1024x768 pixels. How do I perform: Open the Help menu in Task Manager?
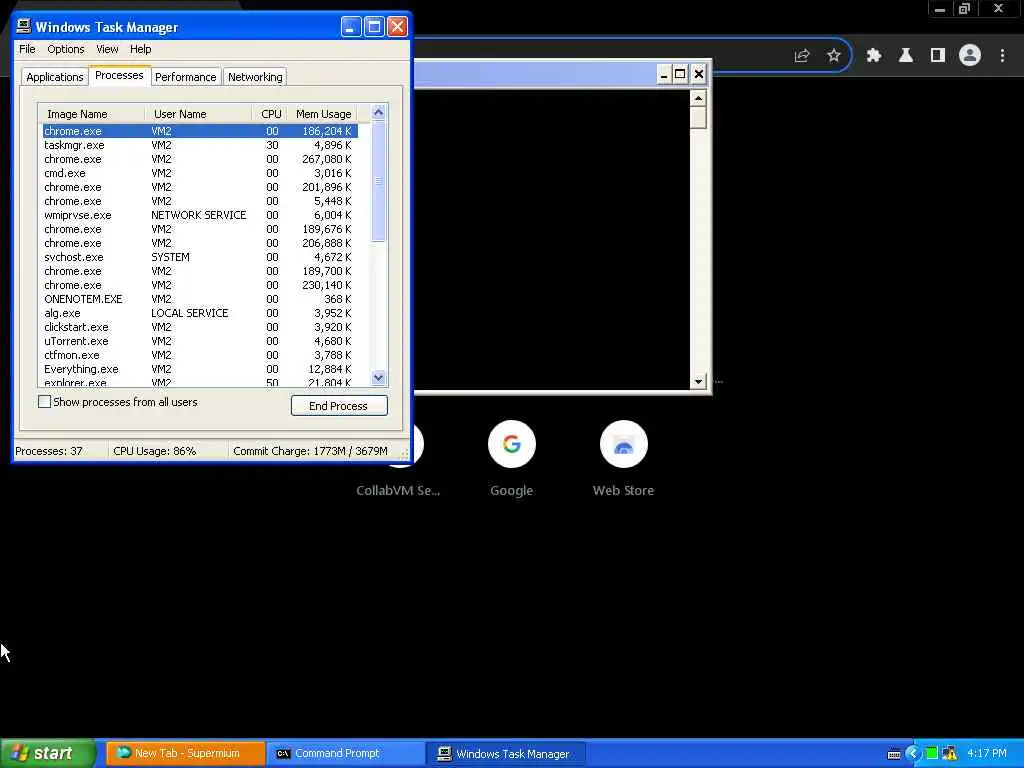coord(140,49)
